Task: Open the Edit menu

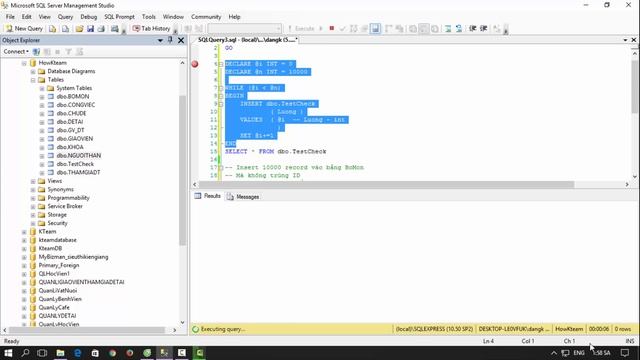Action: click(27, 17)
